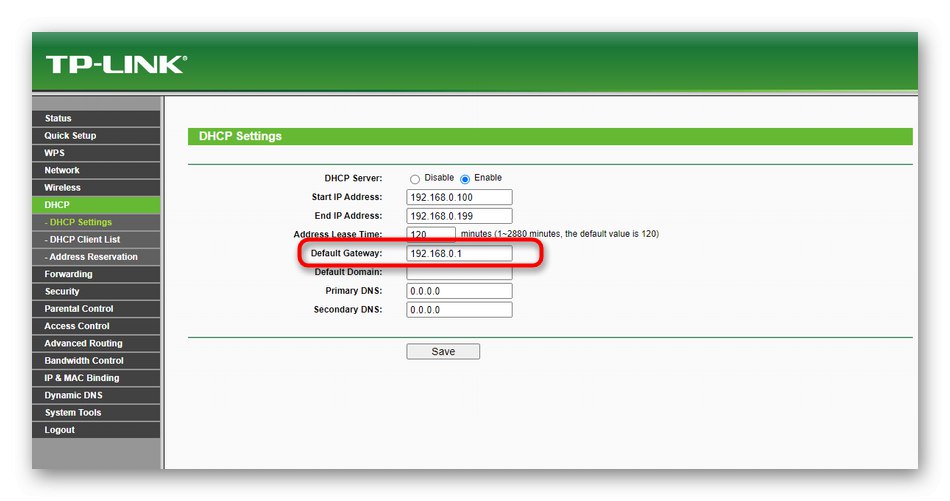The height and width of the screenshot is (501, 950).
Task: Click the 'Secondary DNS:' label
Action: tap(348, 310)
